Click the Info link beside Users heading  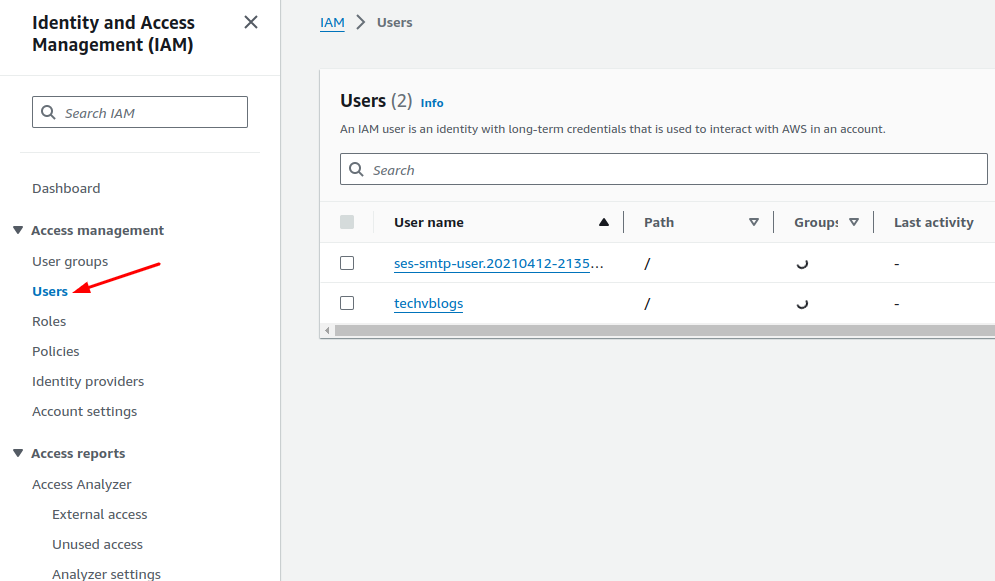[432, 102]
